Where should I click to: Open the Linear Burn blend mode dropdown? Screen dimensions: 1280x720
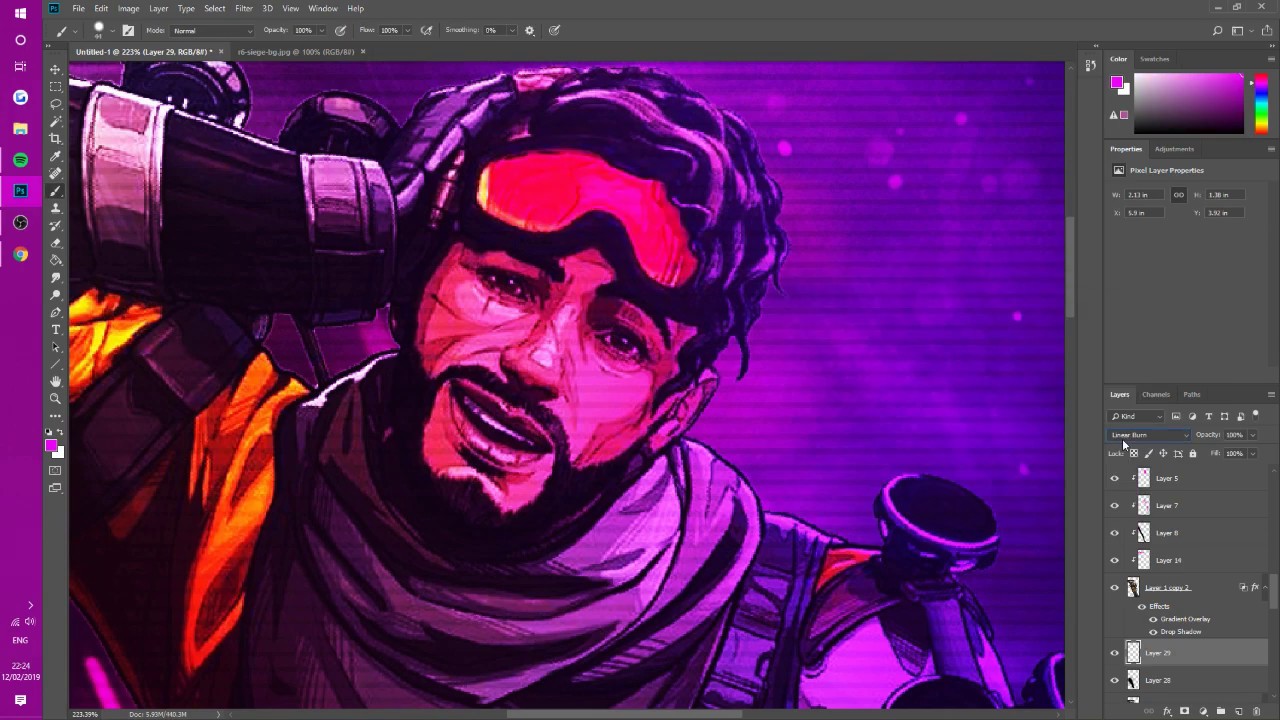point(1150,435)
